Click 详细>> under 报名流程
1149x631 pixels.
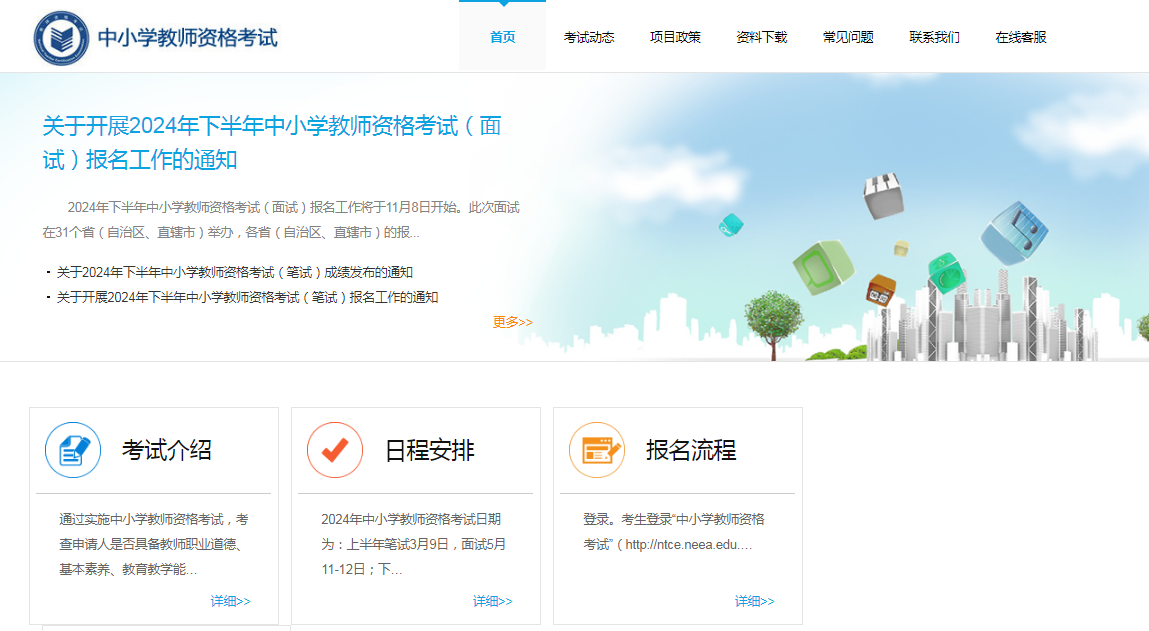point(754,601)
